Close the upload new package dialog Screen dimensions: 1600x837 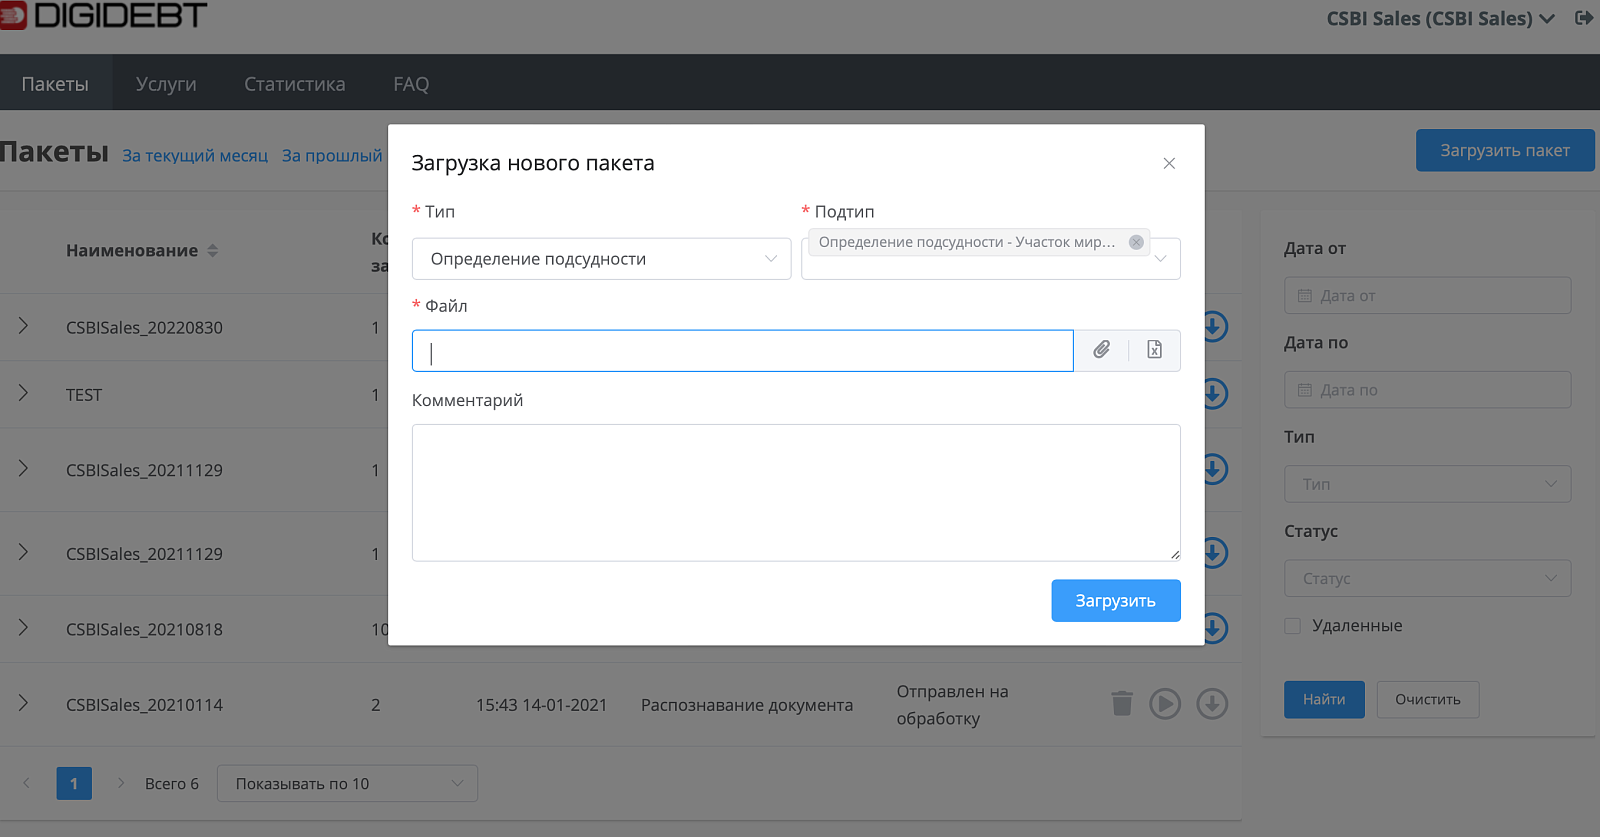[x=1169, y=163]
